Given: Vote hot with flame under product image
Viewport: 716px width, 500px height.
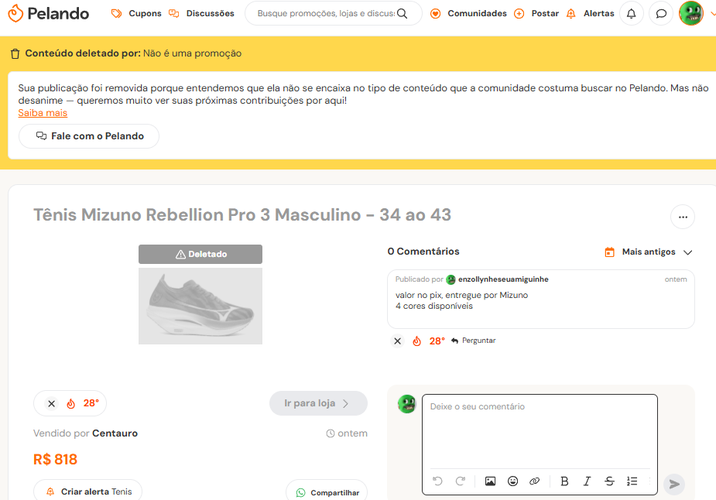Looking at the screenshot, I should [x=71, y=404].
